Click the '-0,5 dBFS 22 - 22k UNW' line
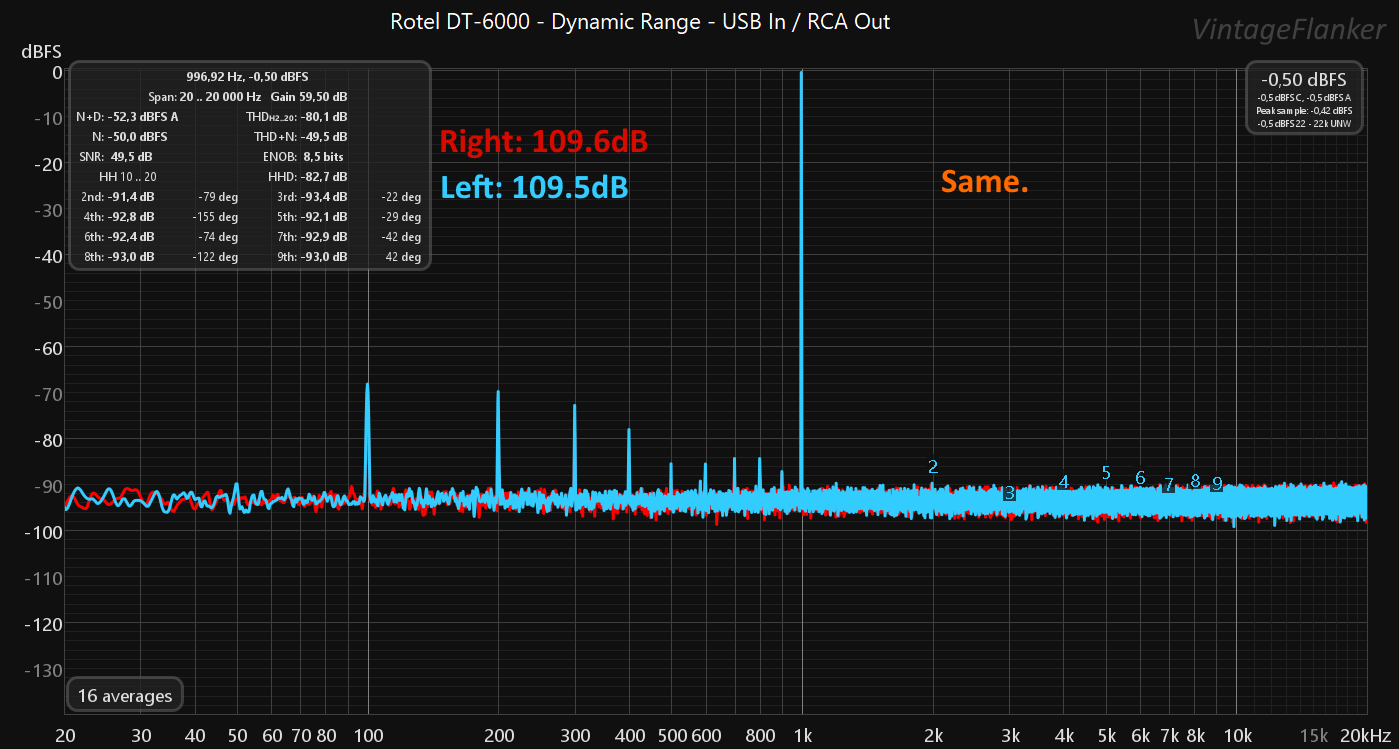This screenshot has height=749, width=1399. [x=1304, y=122]
